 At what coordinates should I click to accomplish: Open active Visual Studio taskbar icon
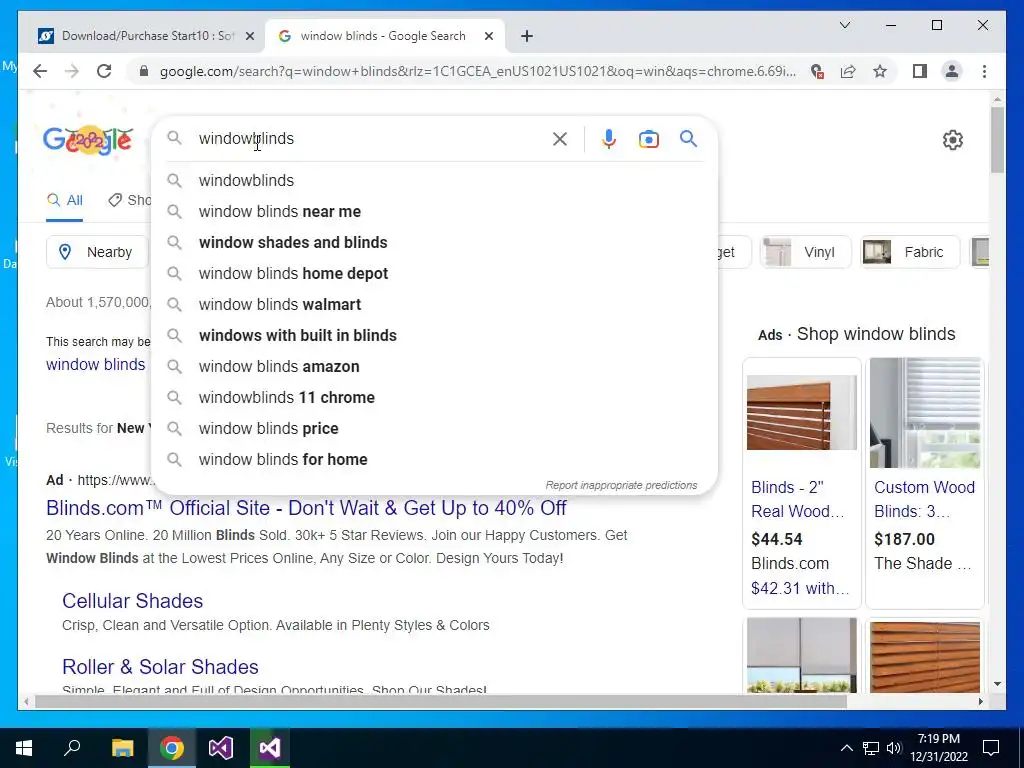click(269, 748)
